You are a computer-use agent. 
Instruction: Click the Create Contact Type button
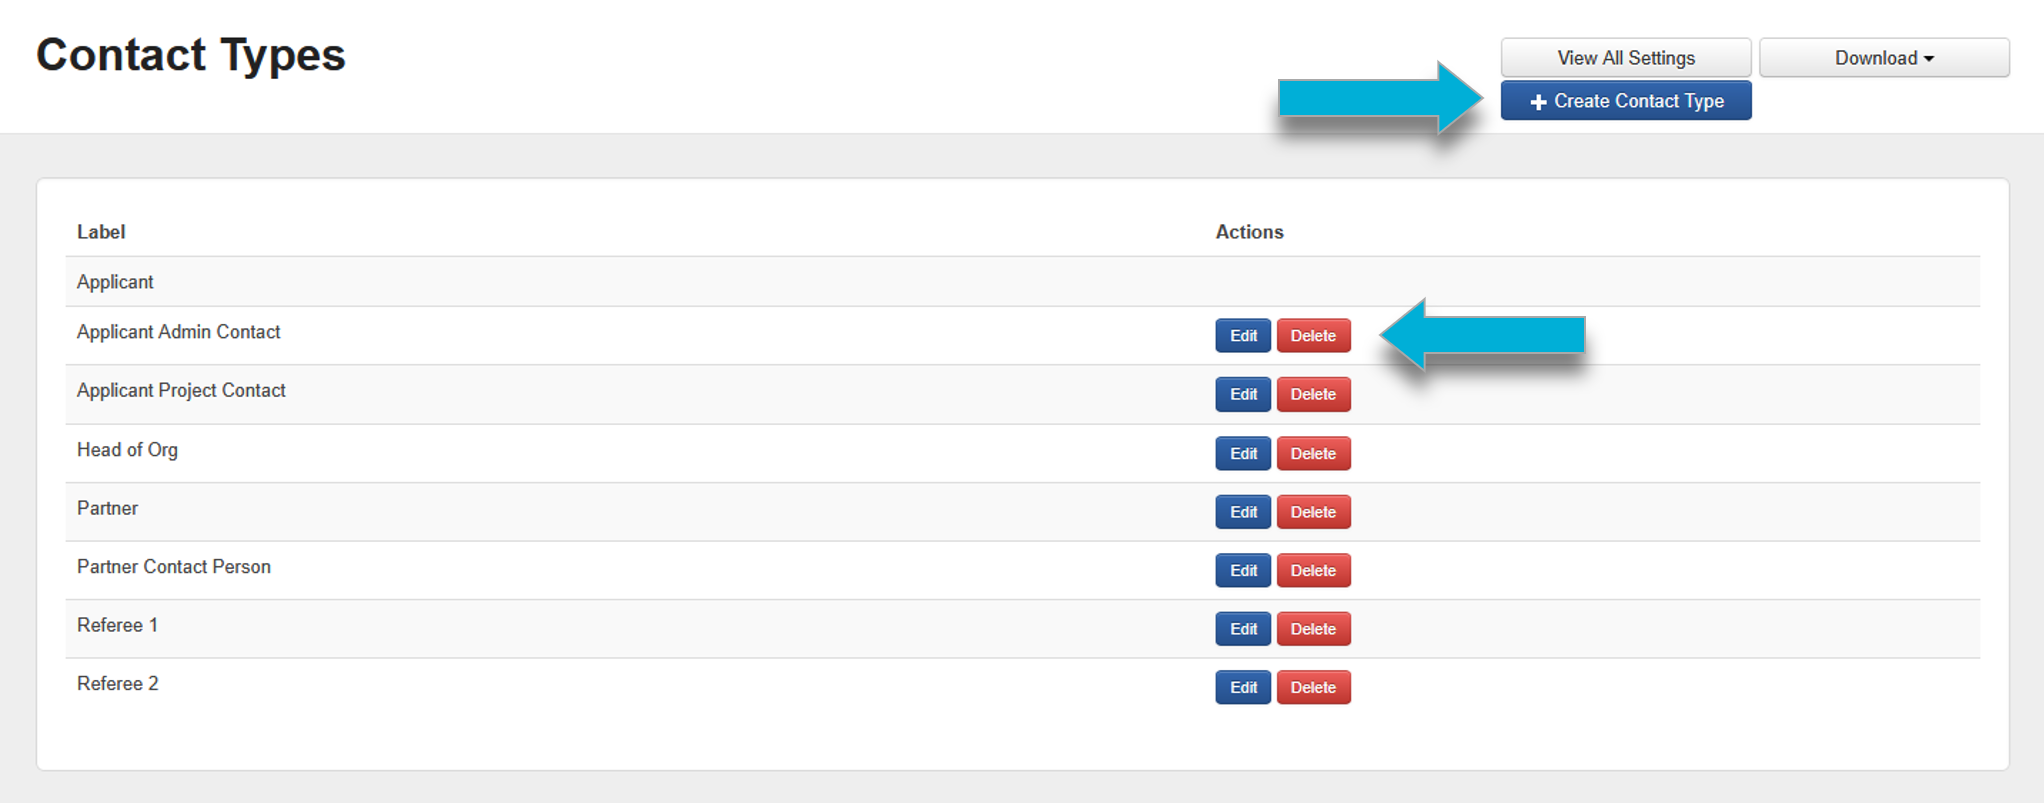[1625, 101]
